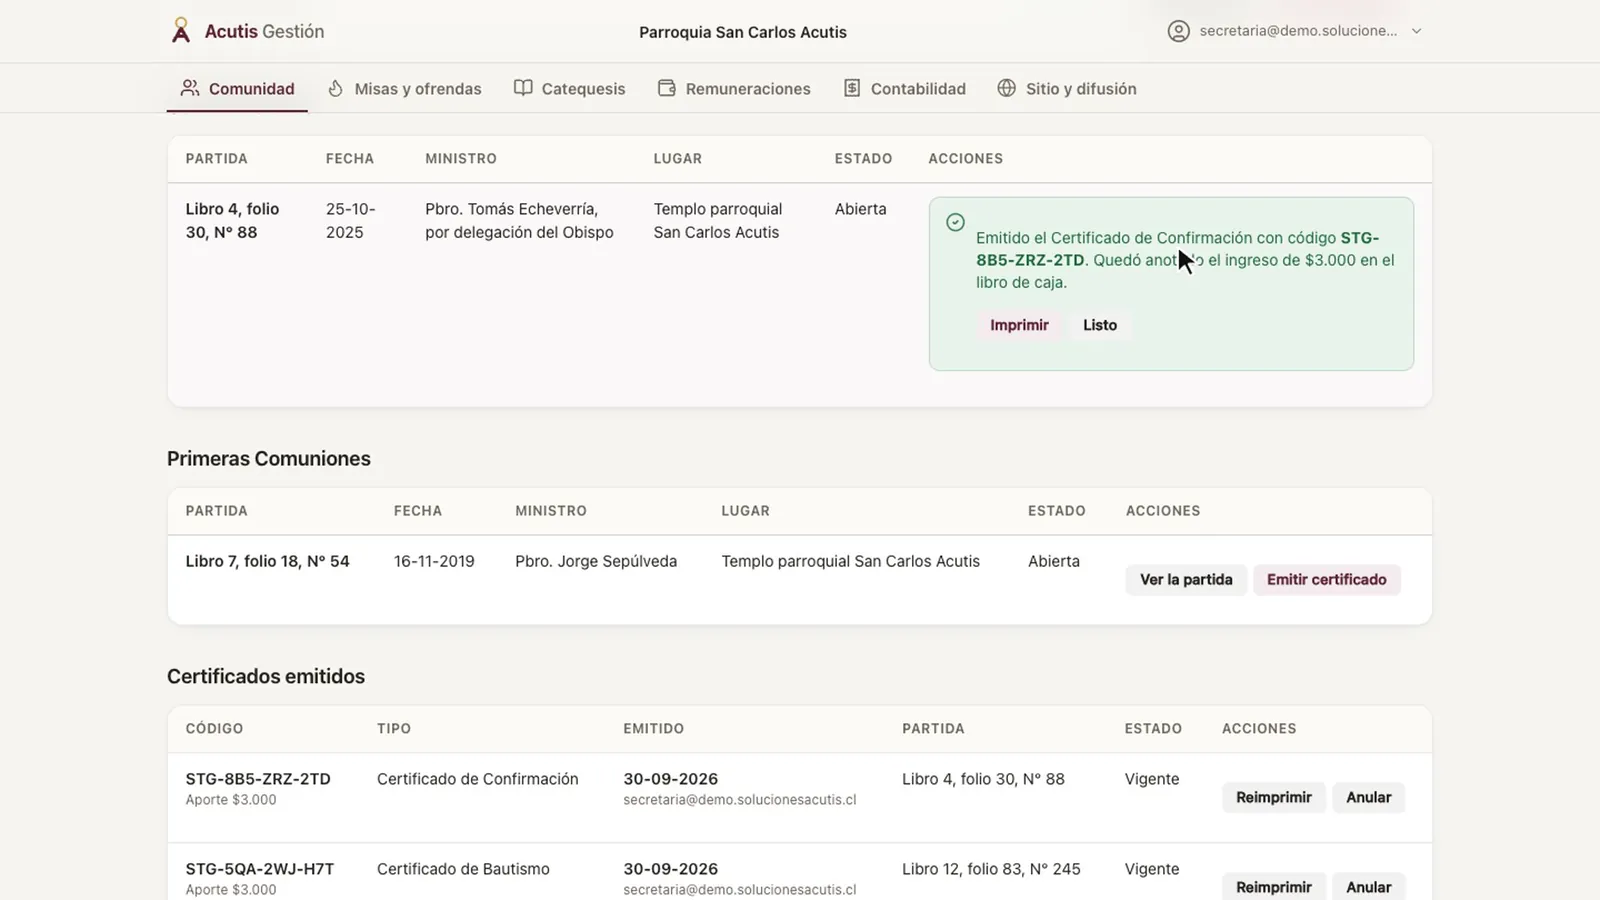Open the Remuneraciones tab
The height and width of the screenshot is (900, 1600).
pos(734,88)
